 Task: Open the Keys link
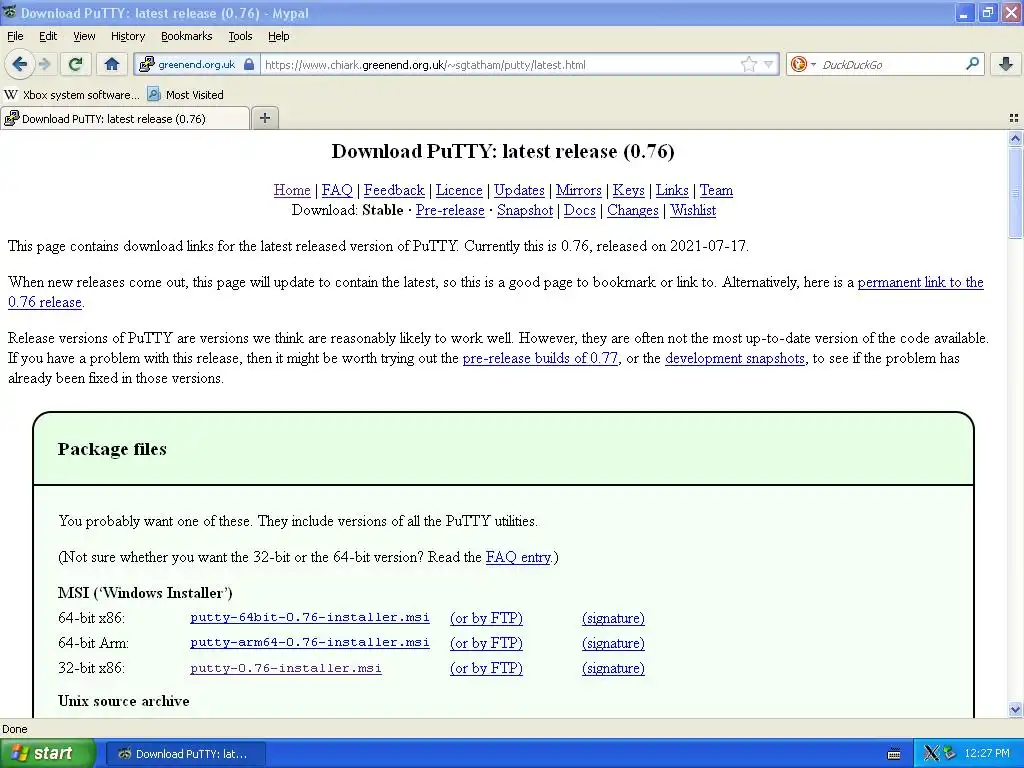(628, 190)
